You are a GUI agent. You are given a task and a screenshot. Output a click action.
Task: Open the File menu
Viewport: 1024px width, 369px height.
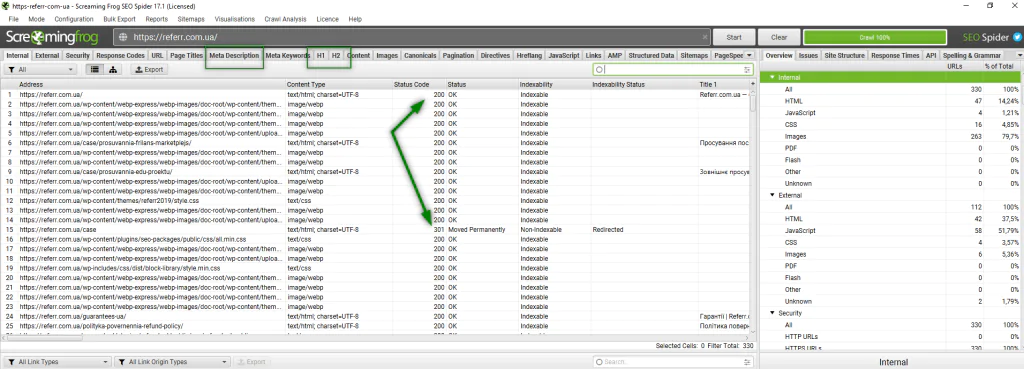coord(14,19)
